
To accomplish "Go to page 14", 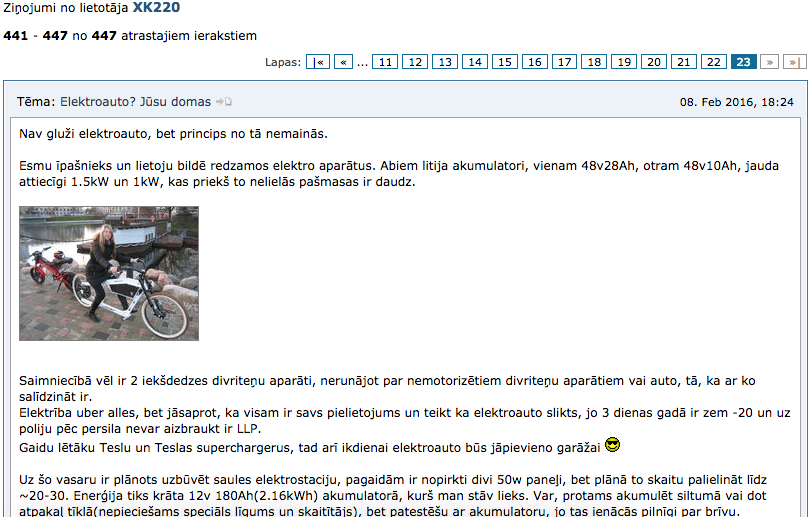I will click(475, 62).
